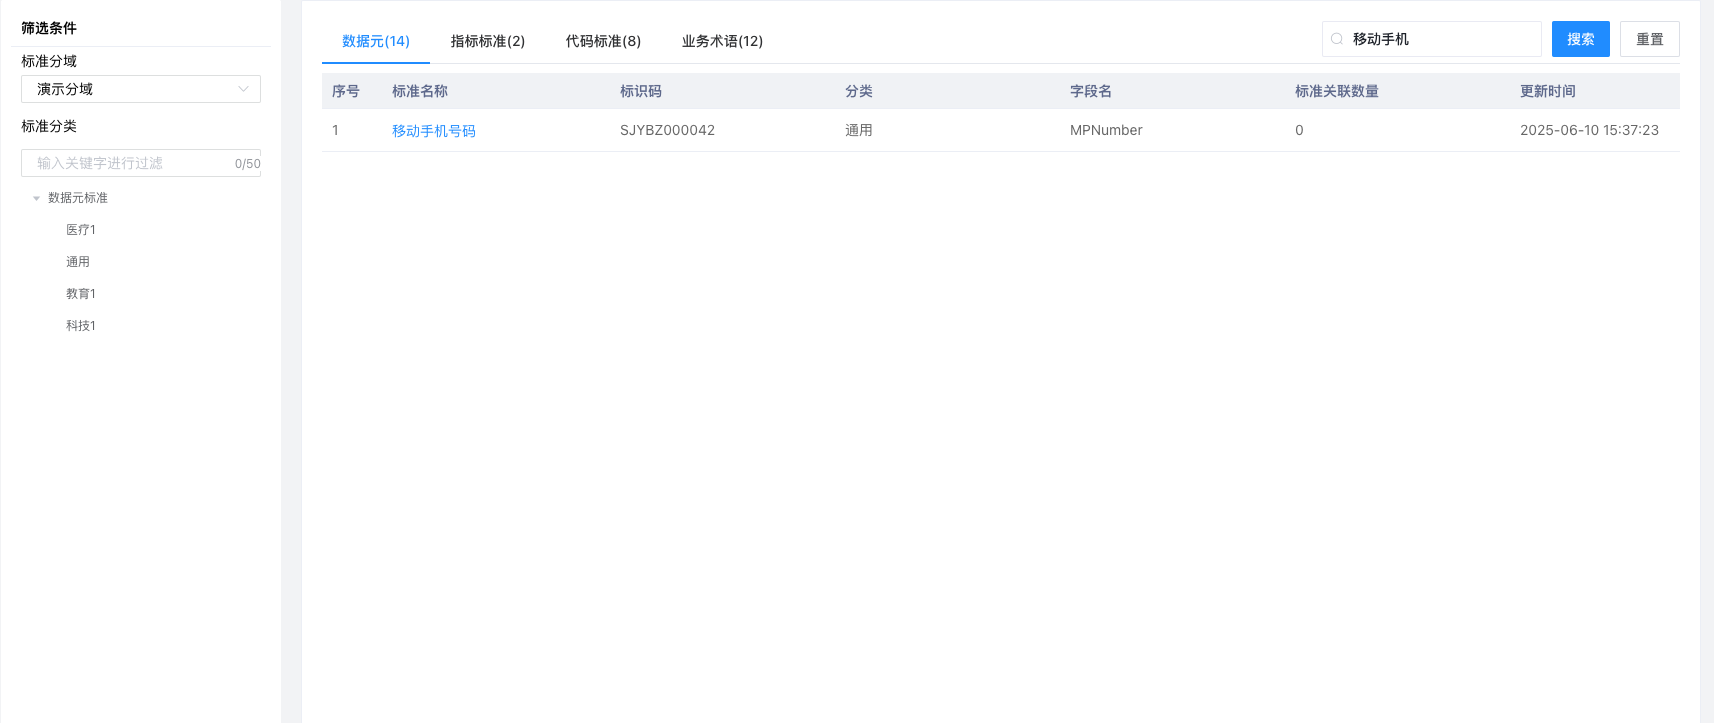
Task: Reset filters with the 重置 button
Action: 1650,39
